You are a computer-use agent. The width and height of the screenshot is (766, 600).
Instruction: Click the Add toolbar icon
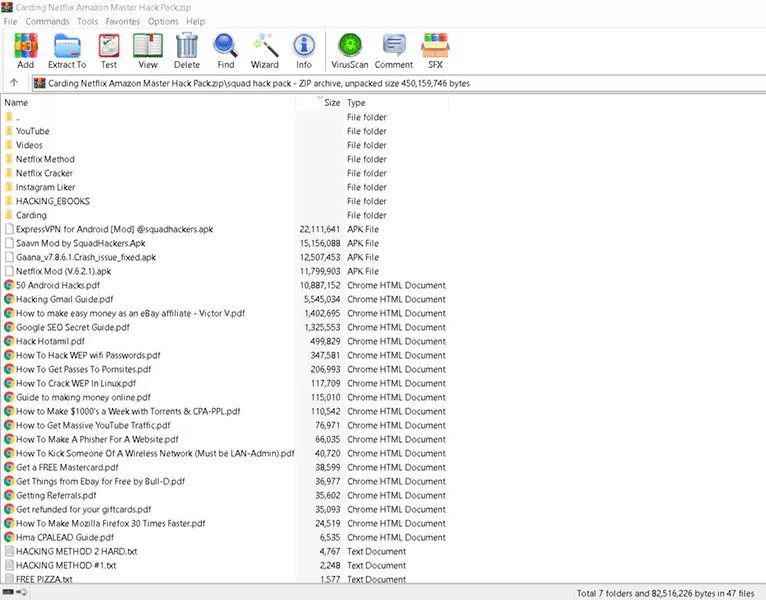click(x=25, y=45)
